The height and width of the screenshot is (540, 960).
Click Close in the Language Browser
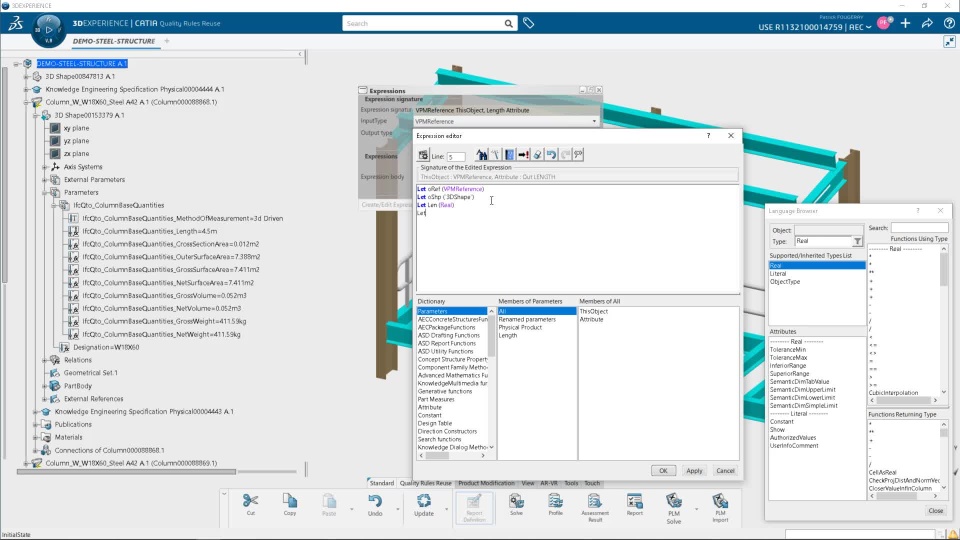point(936,510)
